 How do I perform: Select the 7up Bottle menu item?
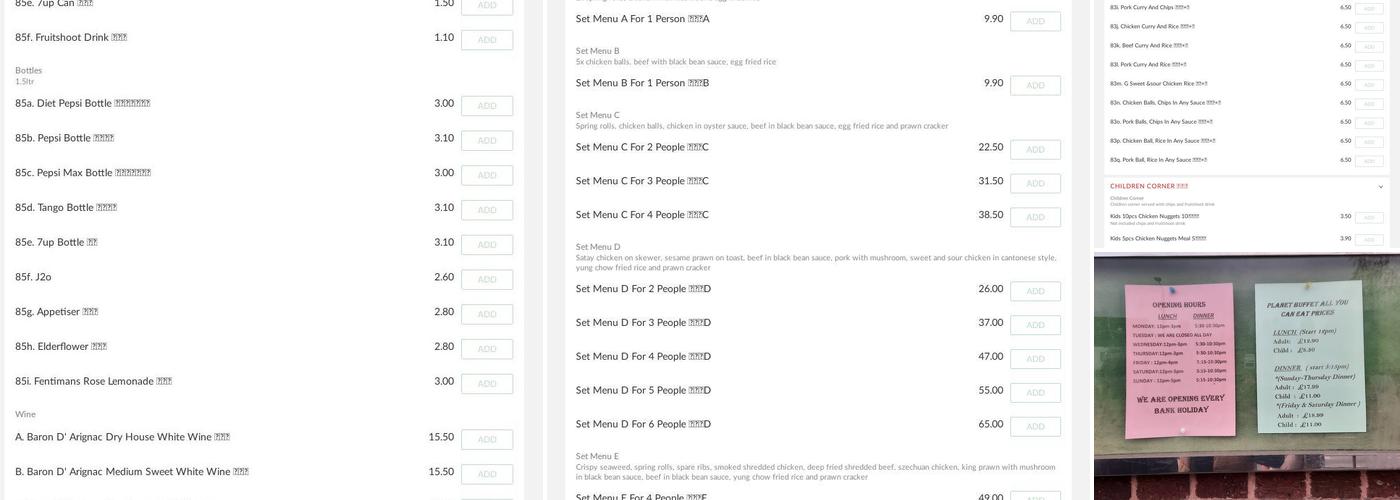(x=56, y=243)
